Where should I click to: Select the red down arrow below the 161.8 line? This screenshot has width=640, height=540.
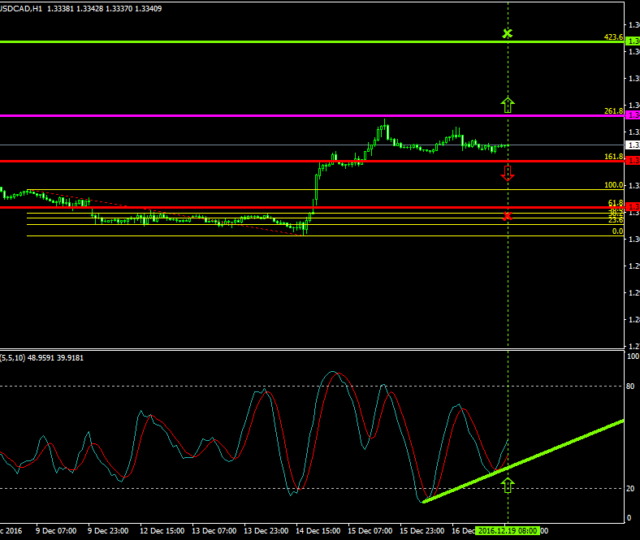[x=507, y=174]
